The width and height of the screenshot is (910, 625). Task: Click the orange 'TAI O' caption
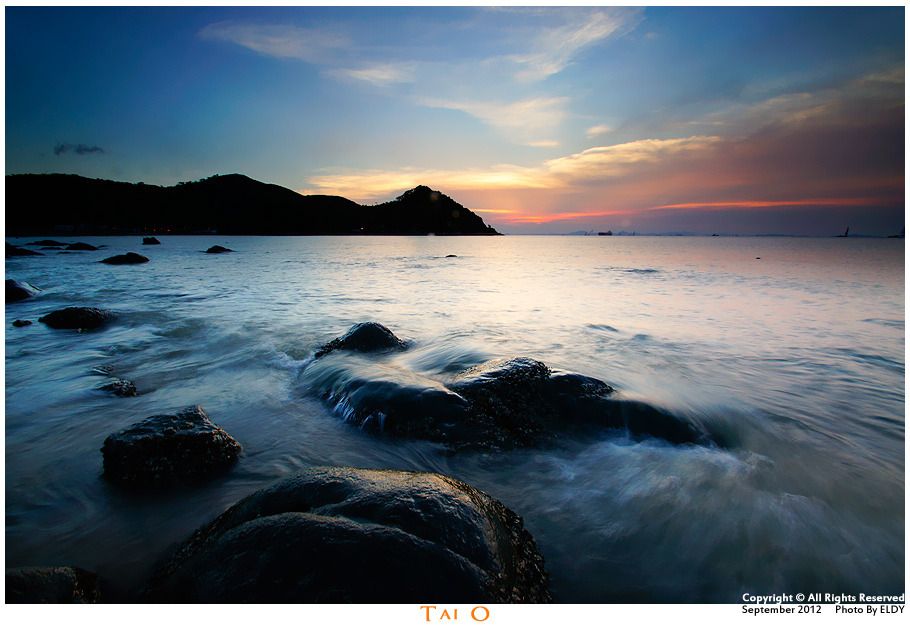click(x=455, y=613)
